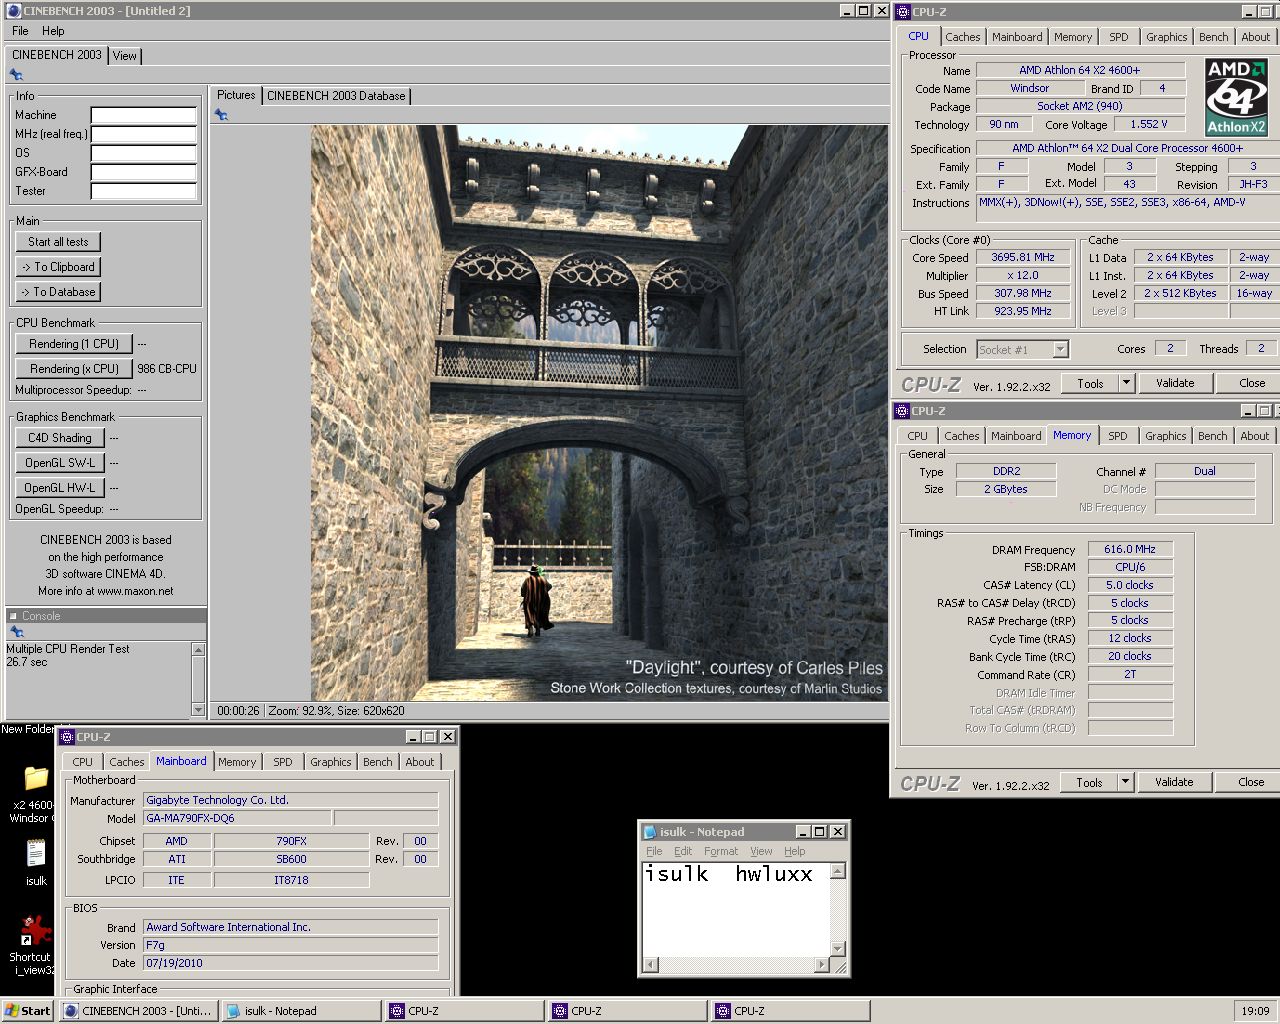This screenshot has height=1024, width=1280.
Task: Click the MHz (real freq.) input field
Action: point(144,134)
